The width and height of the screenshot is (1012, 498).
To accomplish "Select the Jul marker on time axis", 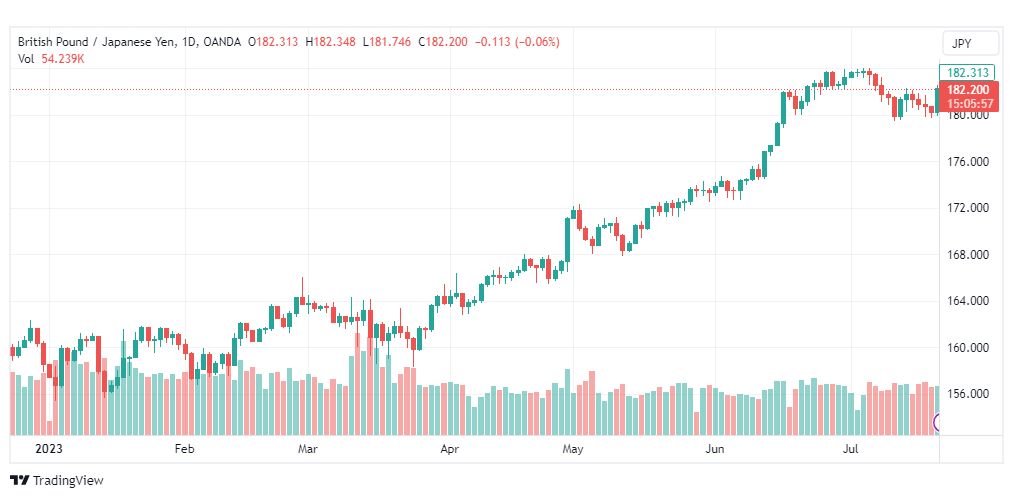I will (x=853, y=448).
